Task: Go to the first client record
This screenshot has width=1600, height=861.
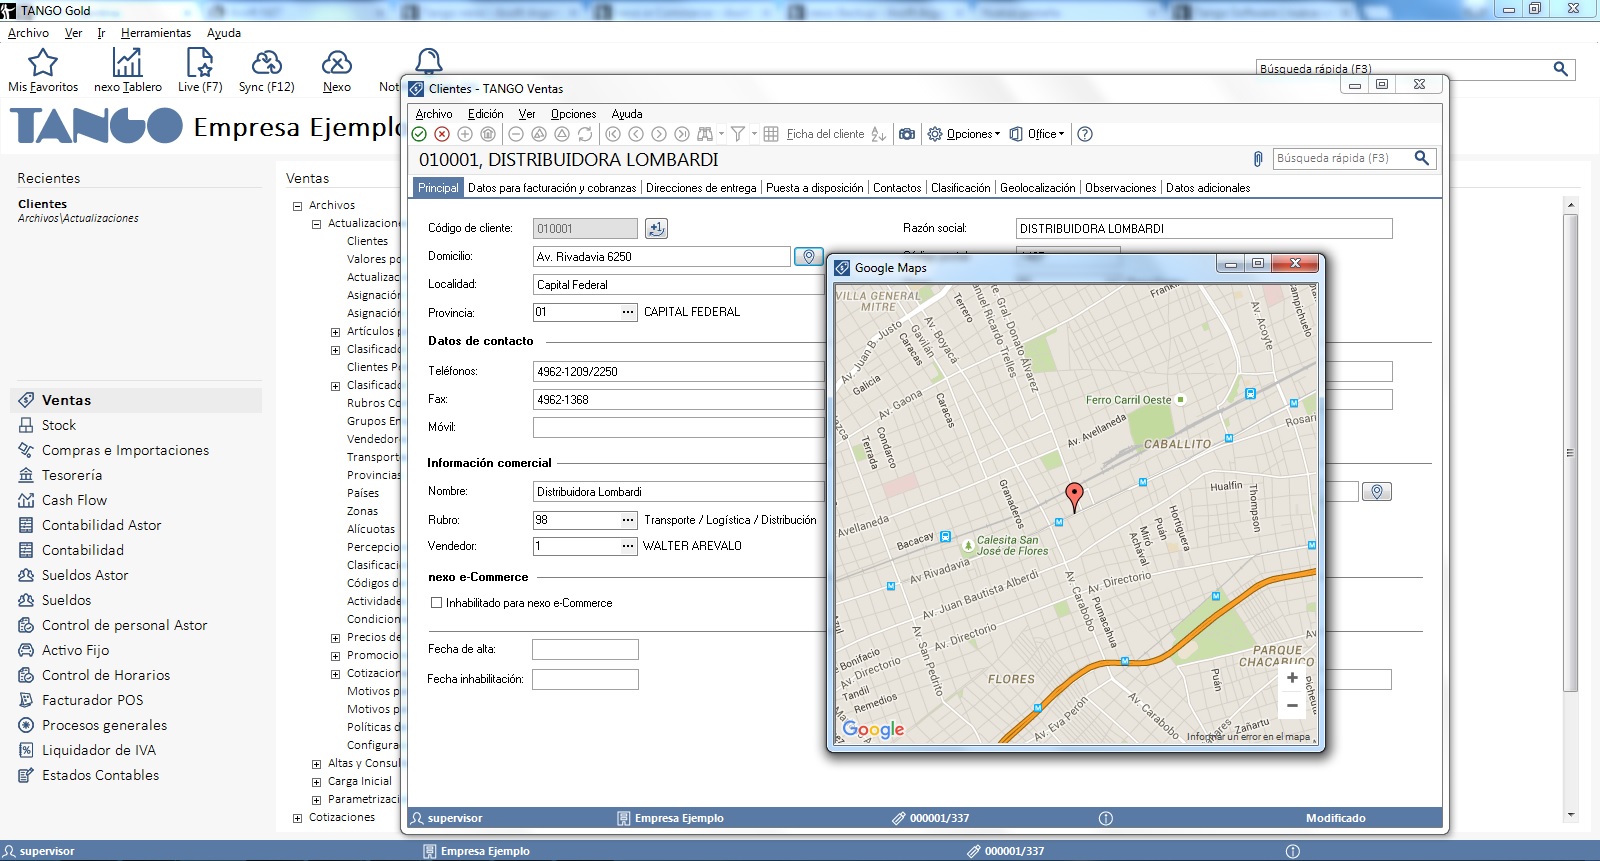Action: coord(613,134)
